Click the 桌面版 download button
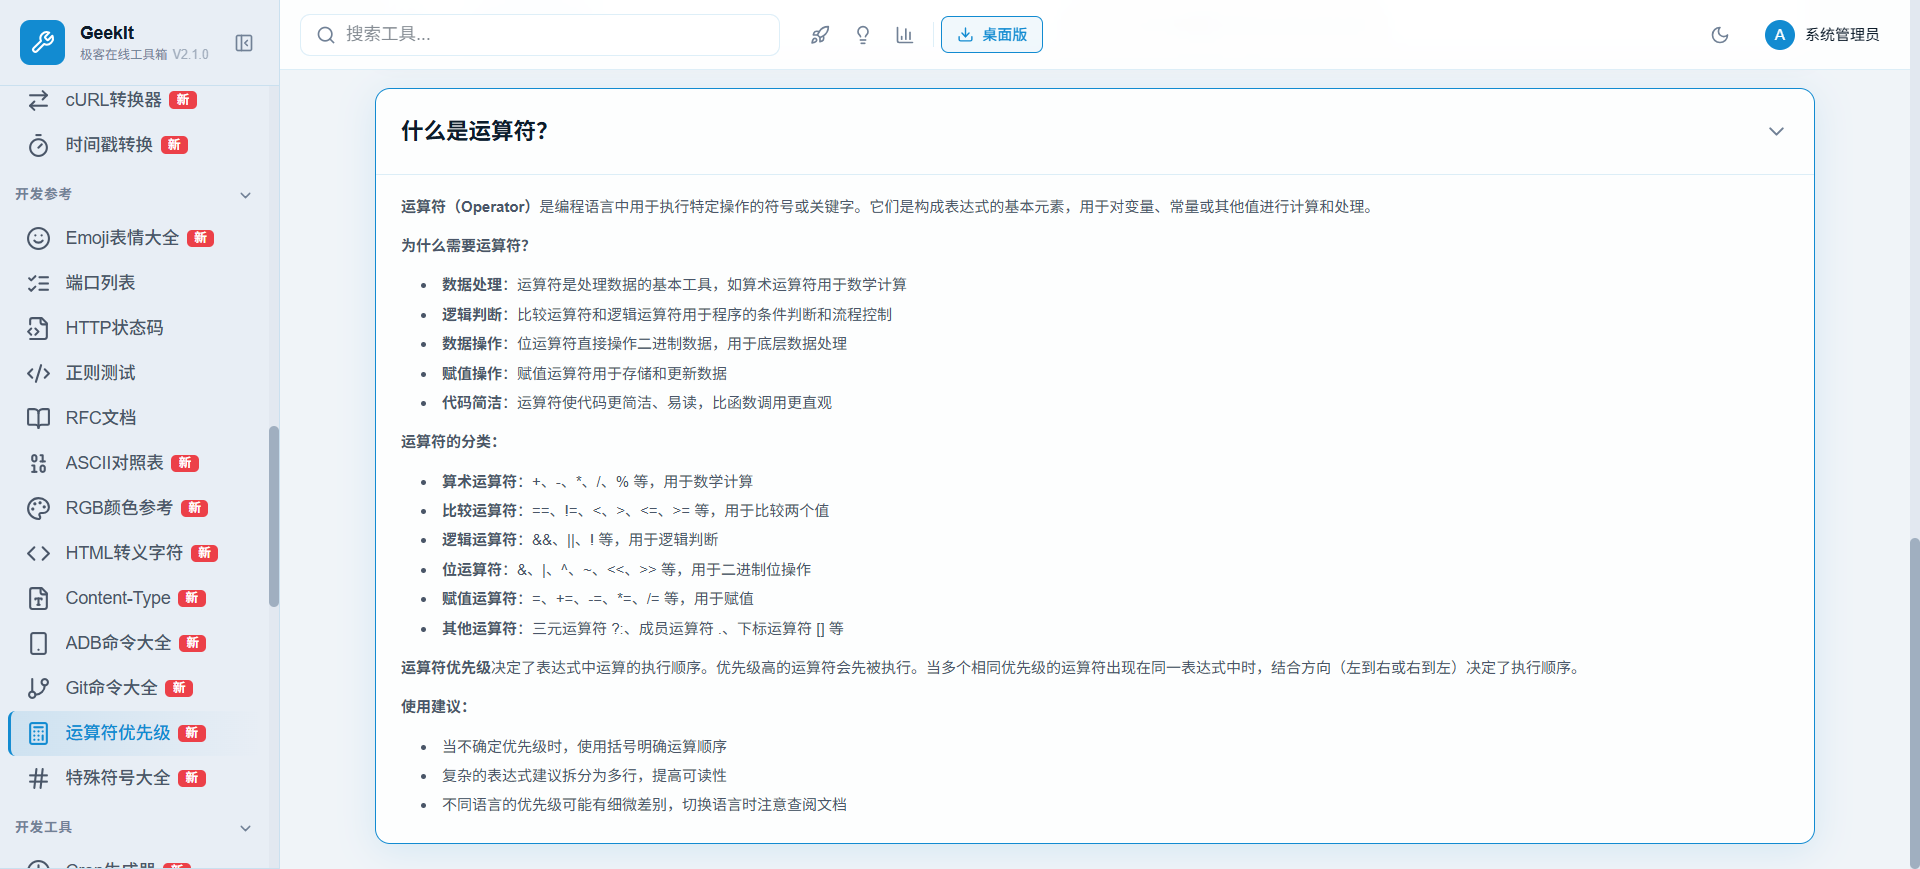This screenshot has height=869, width=1920. coord(992,35)
